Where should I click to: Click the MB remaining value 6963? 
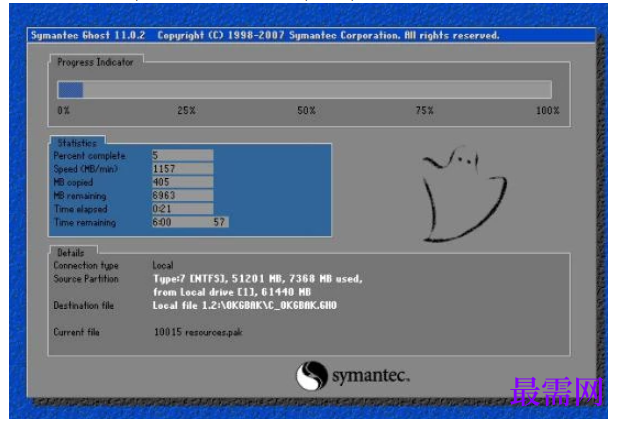(182, 195)
